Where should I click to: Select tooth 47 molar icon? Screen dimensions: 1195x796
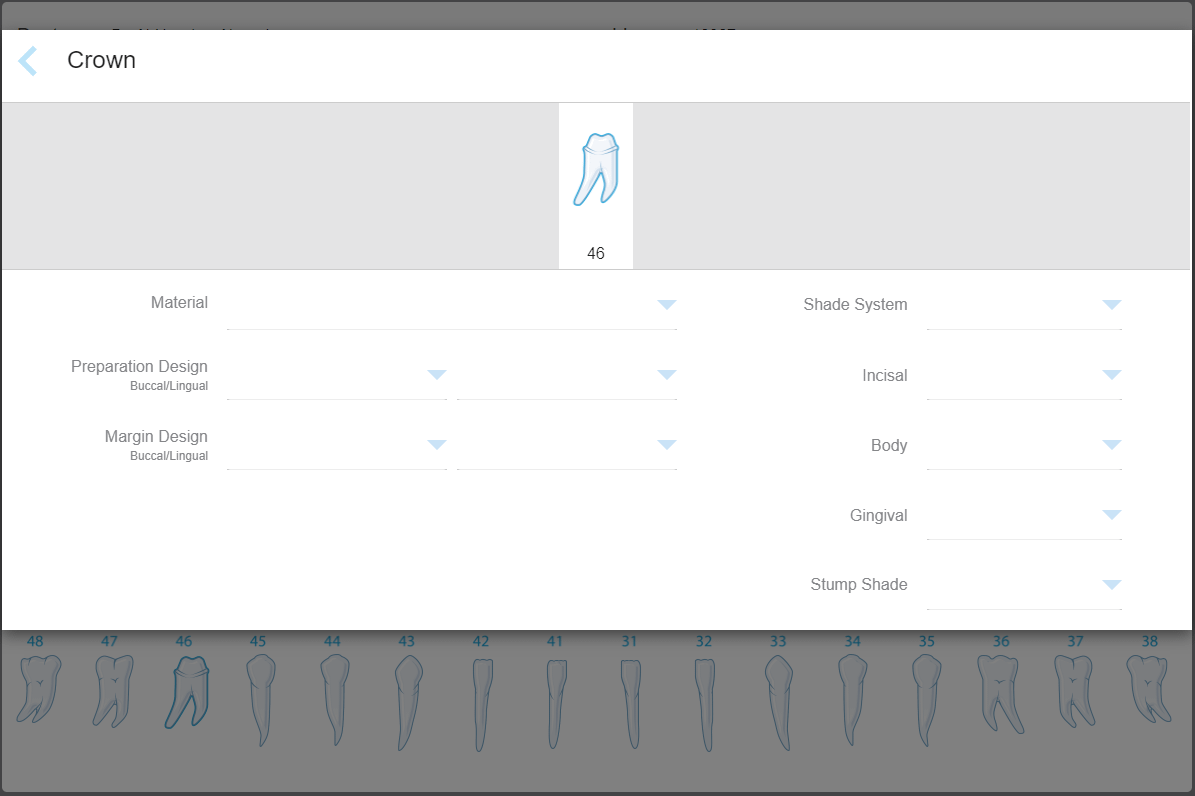click(112, 690)
